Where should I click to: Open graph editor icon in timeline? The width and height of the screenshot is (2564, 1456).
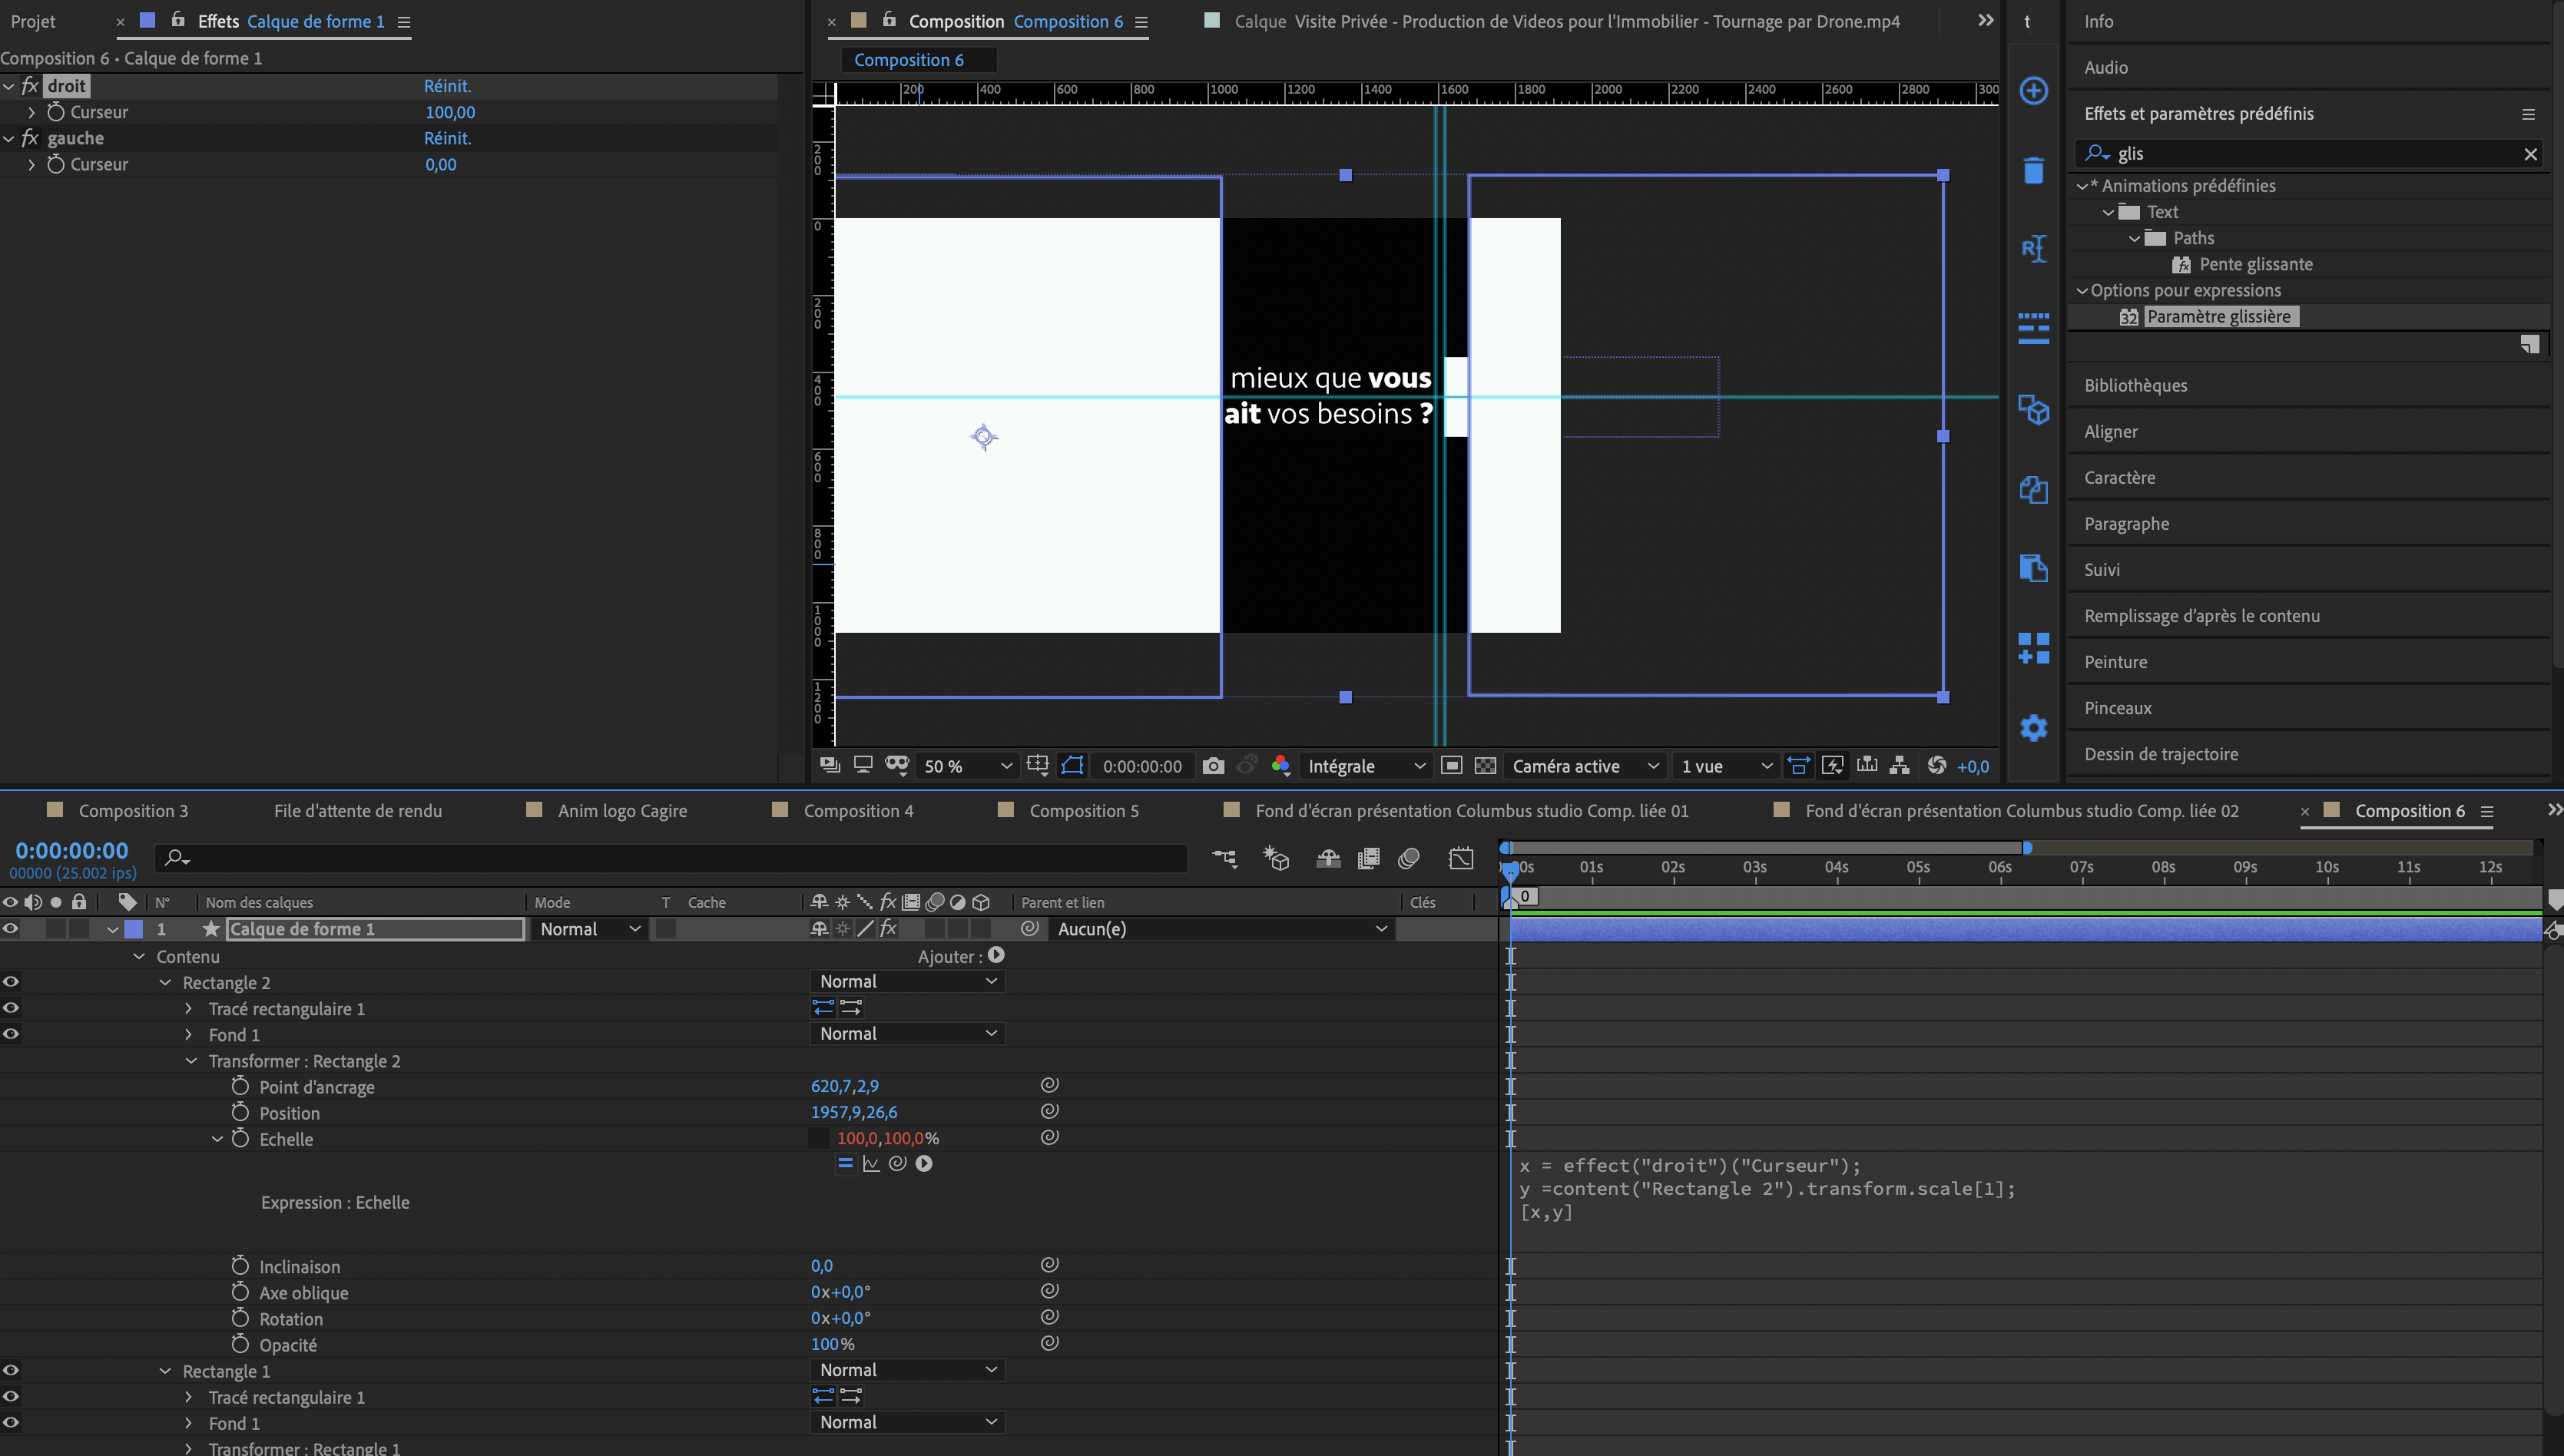pyautogui.click(x=1460, y=859)
